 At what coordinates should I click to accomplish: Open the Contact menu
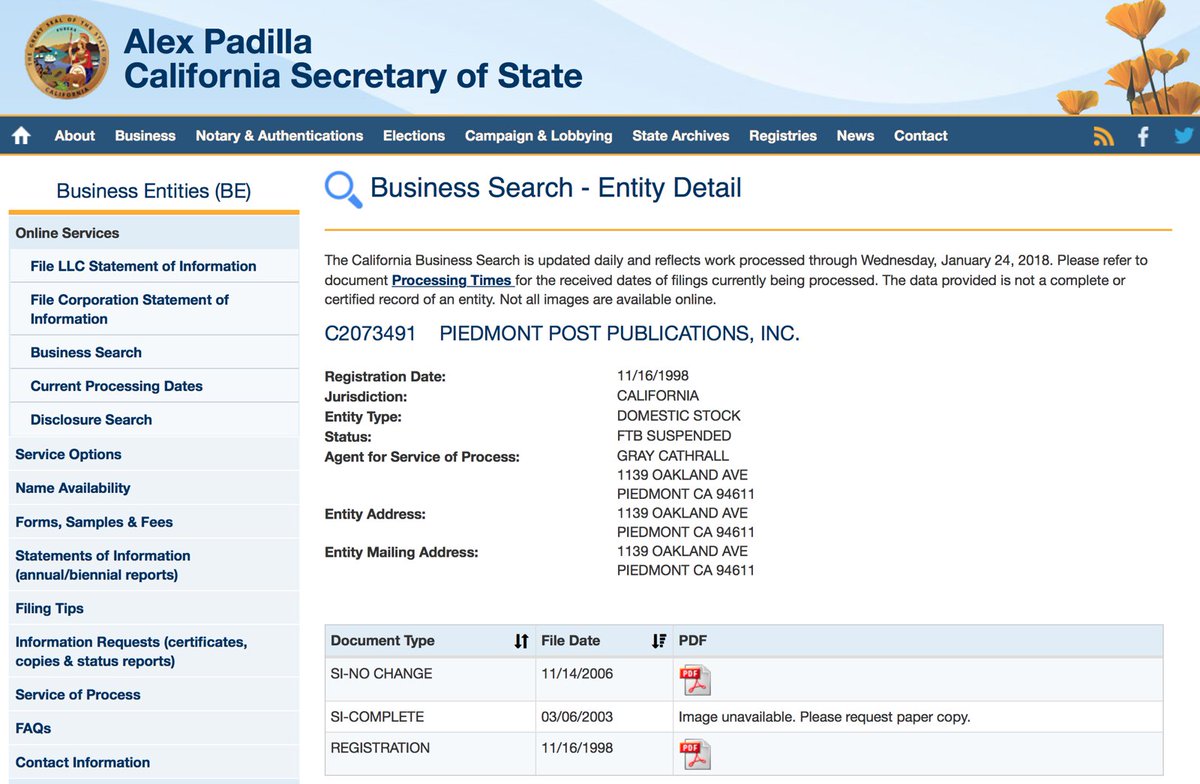pos(921,136)
